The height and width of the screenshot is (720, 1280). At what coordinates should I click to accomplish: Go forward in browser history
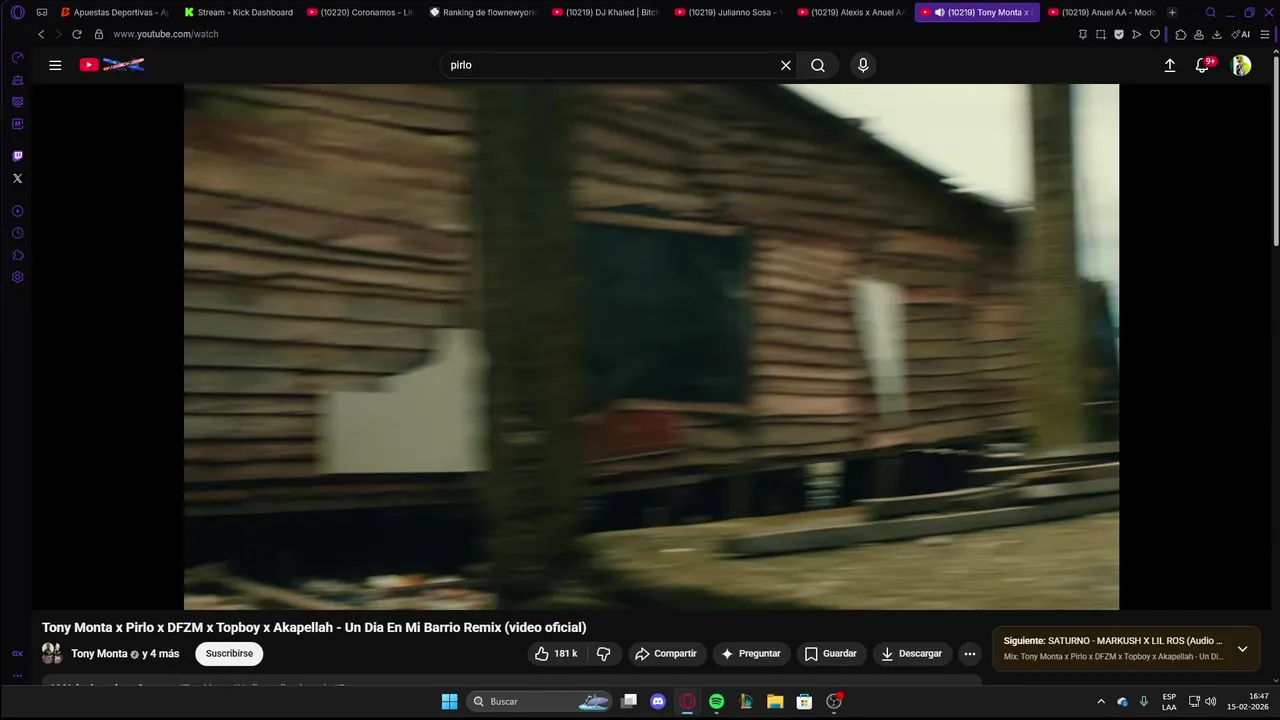(58, 34)
